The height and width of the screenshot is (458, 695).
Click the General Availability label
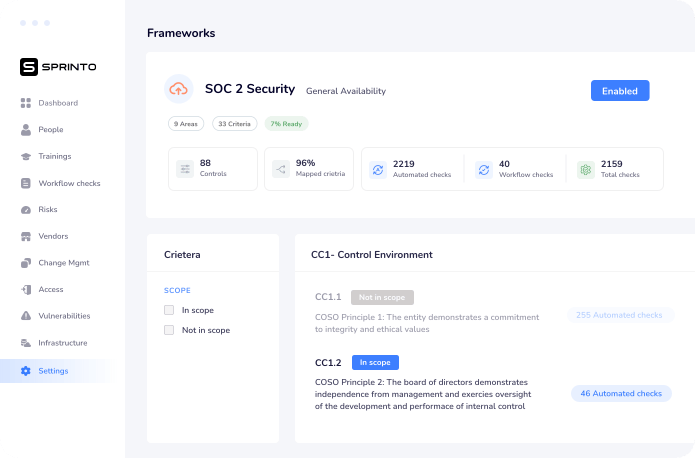346,91
